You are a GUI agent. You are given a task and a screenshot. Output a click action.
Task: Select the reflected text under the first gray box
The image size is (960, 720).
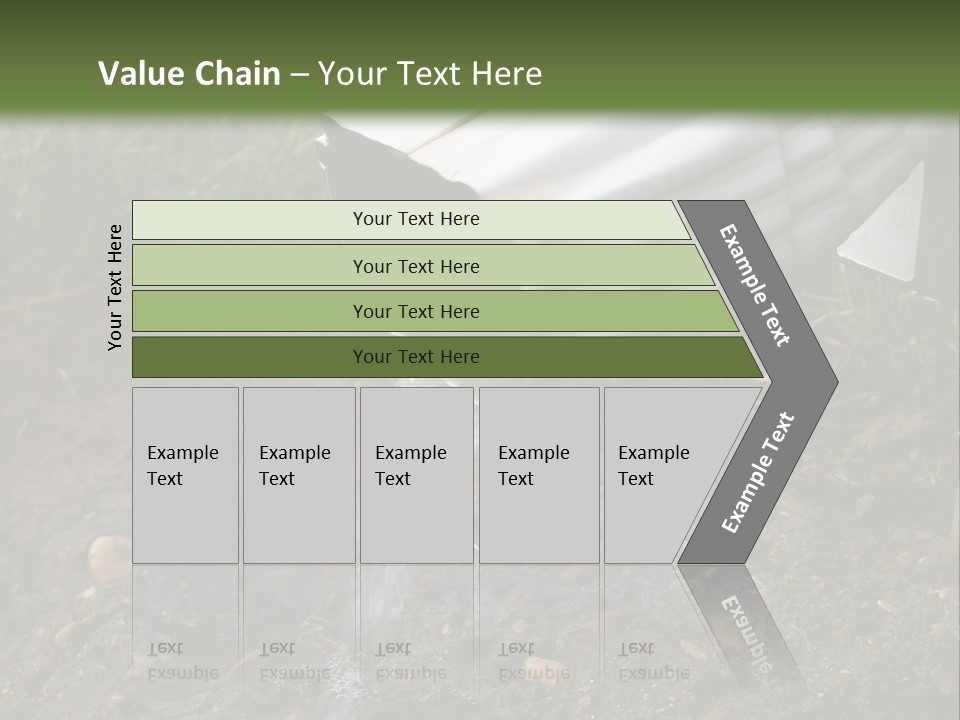(182, 661)
